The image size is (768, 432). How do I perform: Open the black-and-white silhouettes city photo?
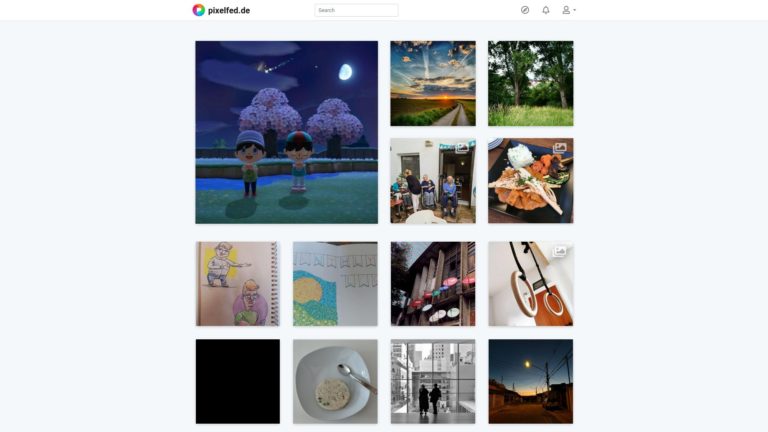point(433,382)
